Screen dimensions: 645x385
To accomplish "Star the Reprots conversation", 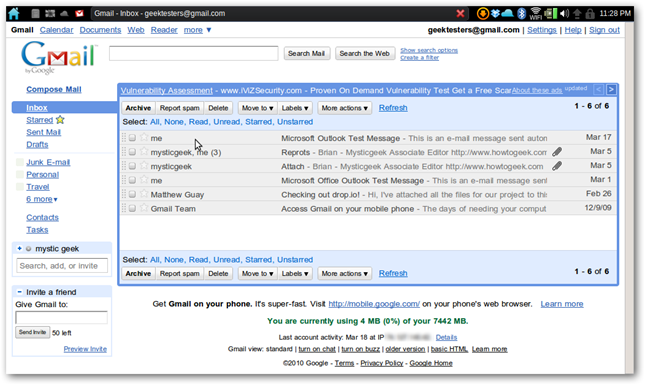I will (144, 151).
